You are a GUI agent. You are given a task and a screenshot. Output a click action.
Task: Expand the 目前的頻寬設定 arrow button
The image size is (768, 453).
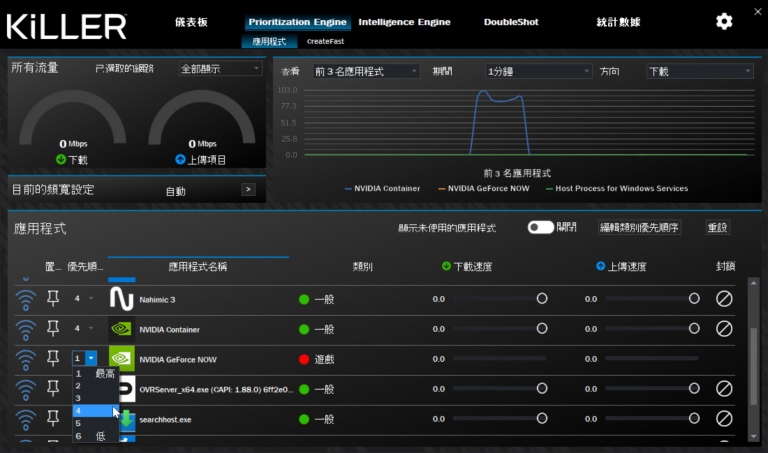pyautogui.click(x=248, y=190)
